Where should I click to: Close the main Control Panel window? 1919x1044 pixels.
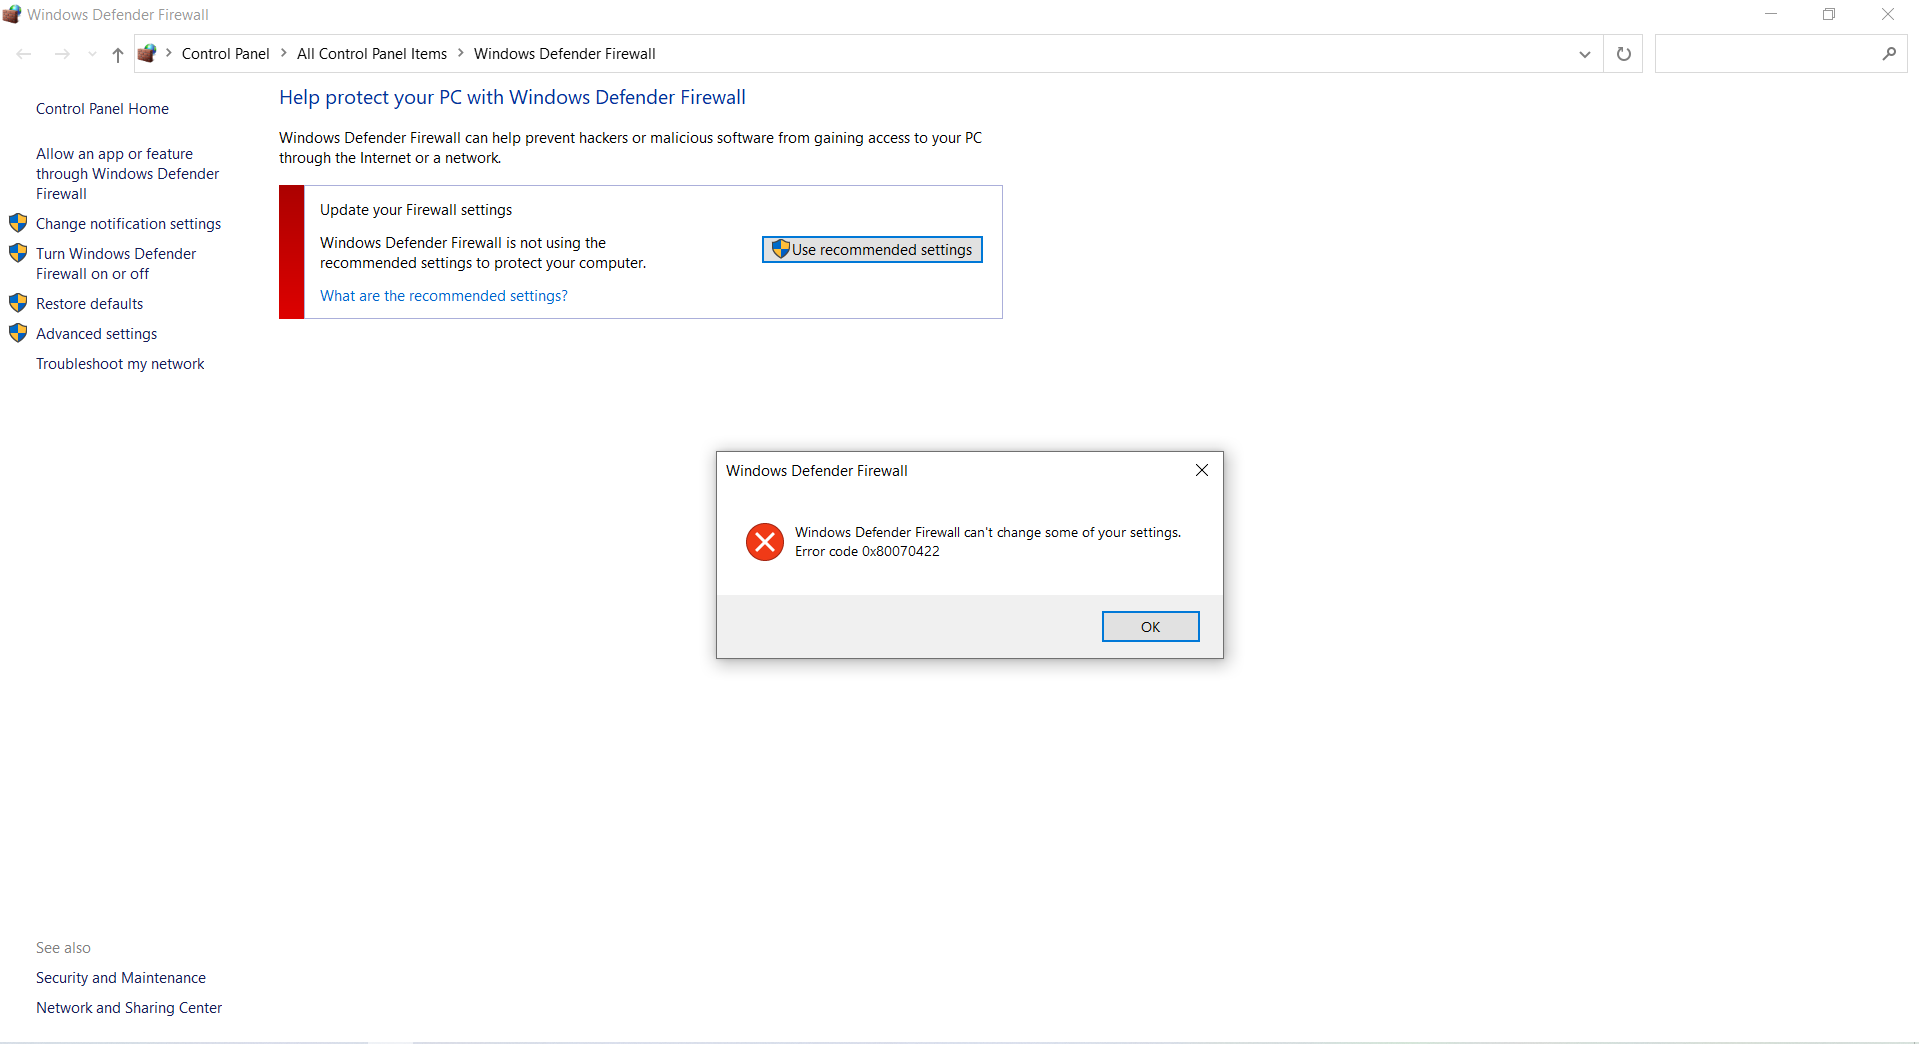coord(1888,14)
